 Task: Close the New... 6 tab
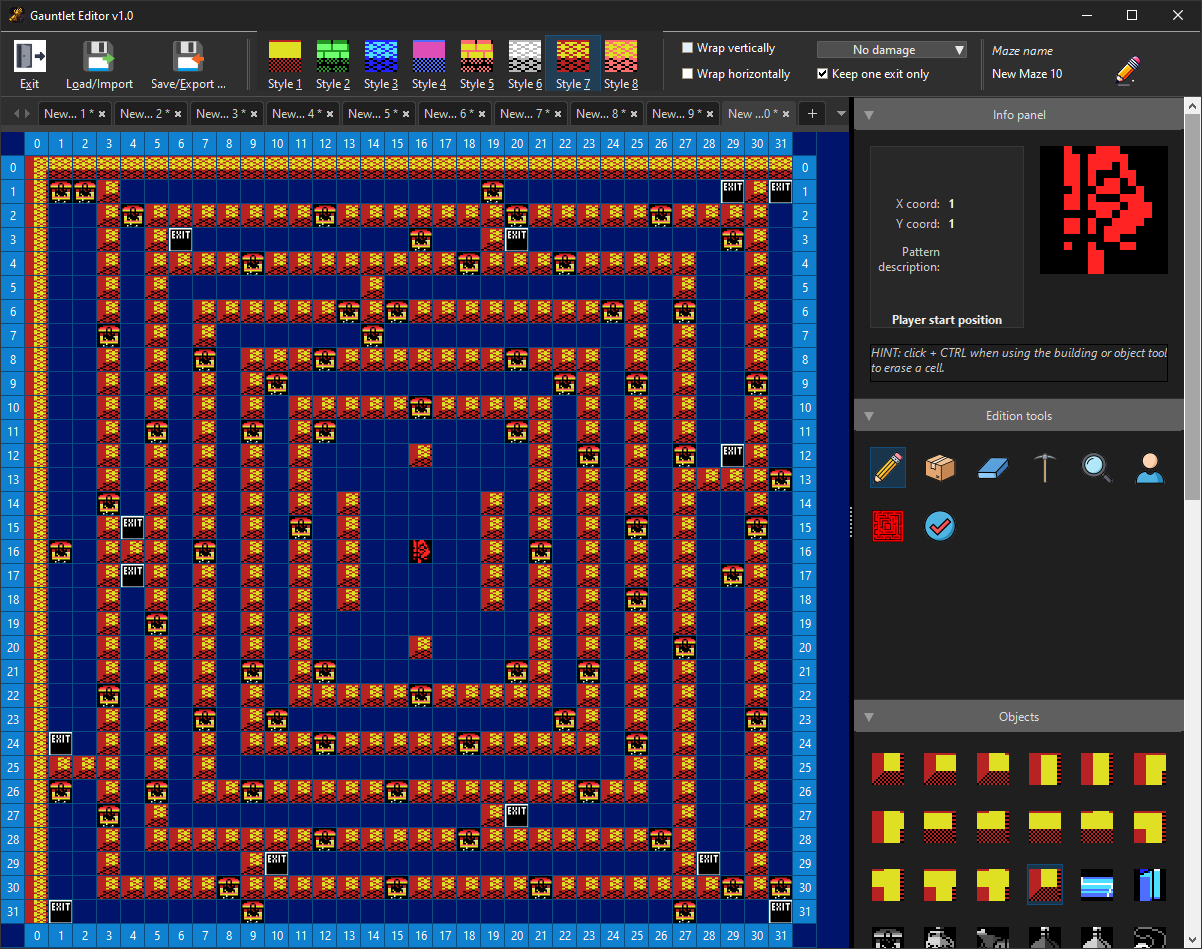(x=482, y=115)
